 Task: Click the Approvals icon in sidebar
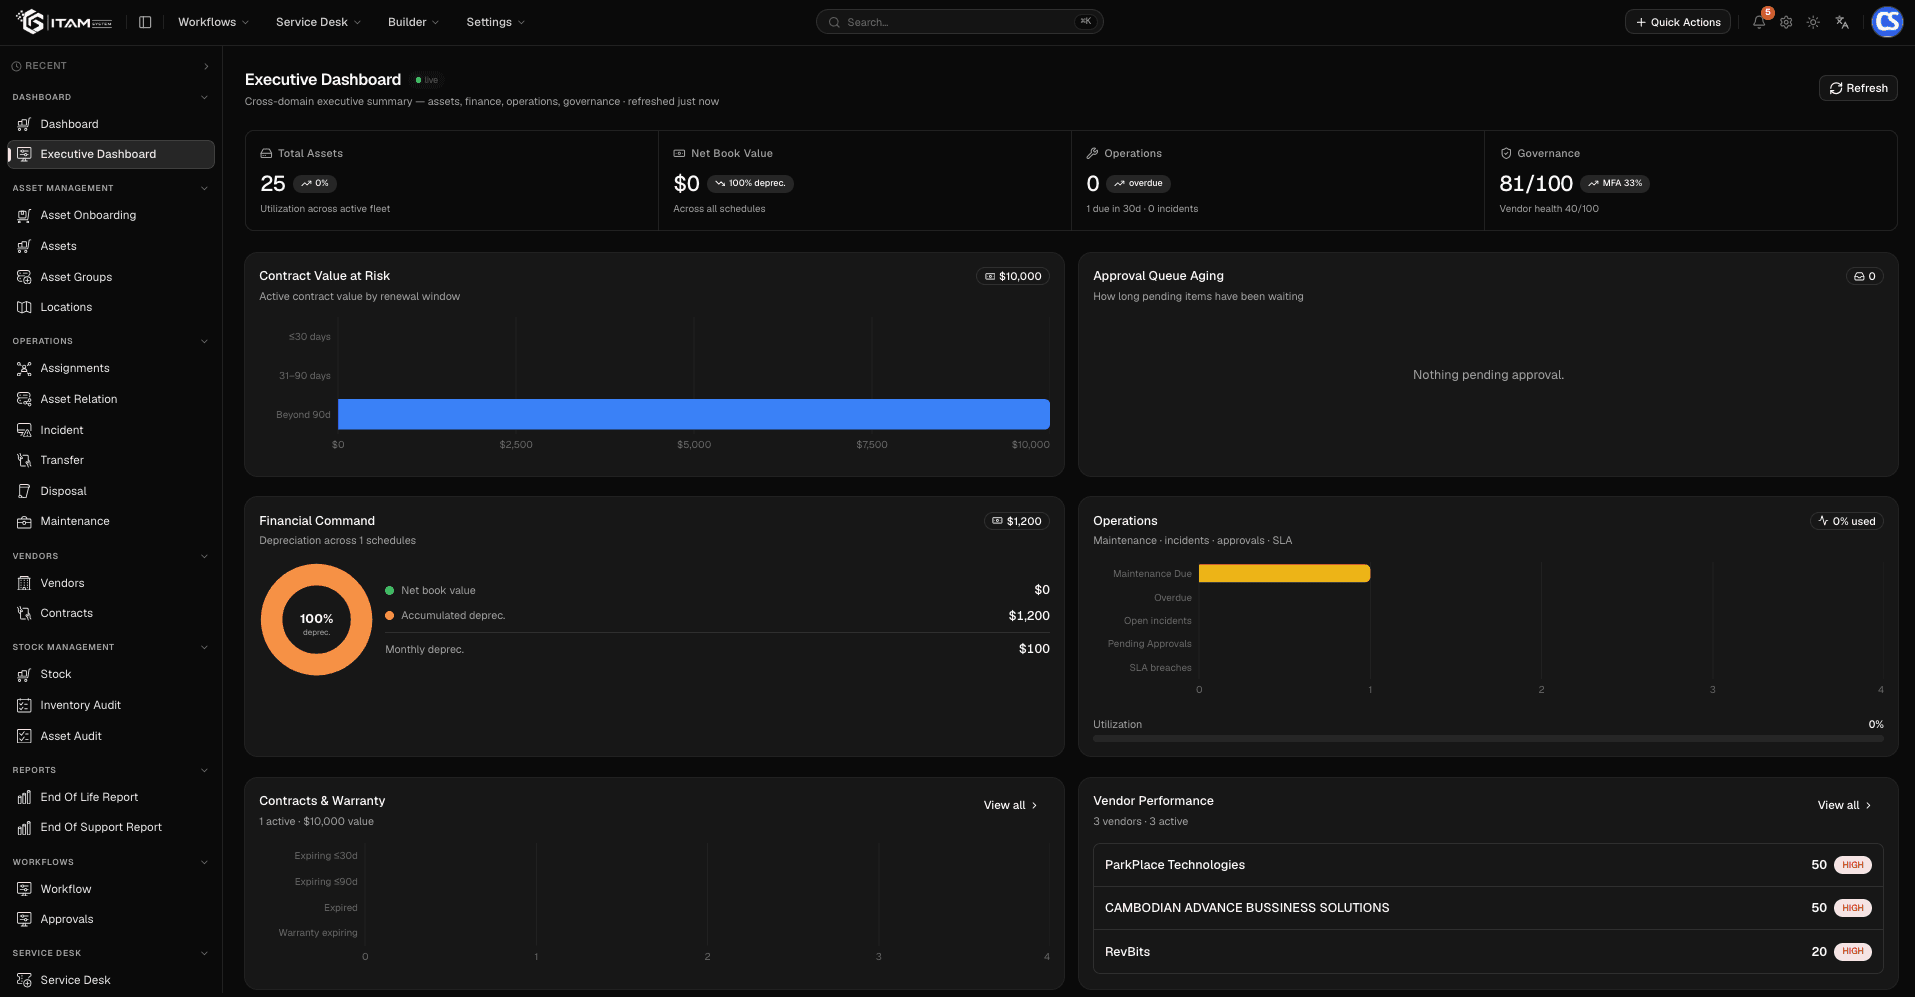click(x=24, y=919)
